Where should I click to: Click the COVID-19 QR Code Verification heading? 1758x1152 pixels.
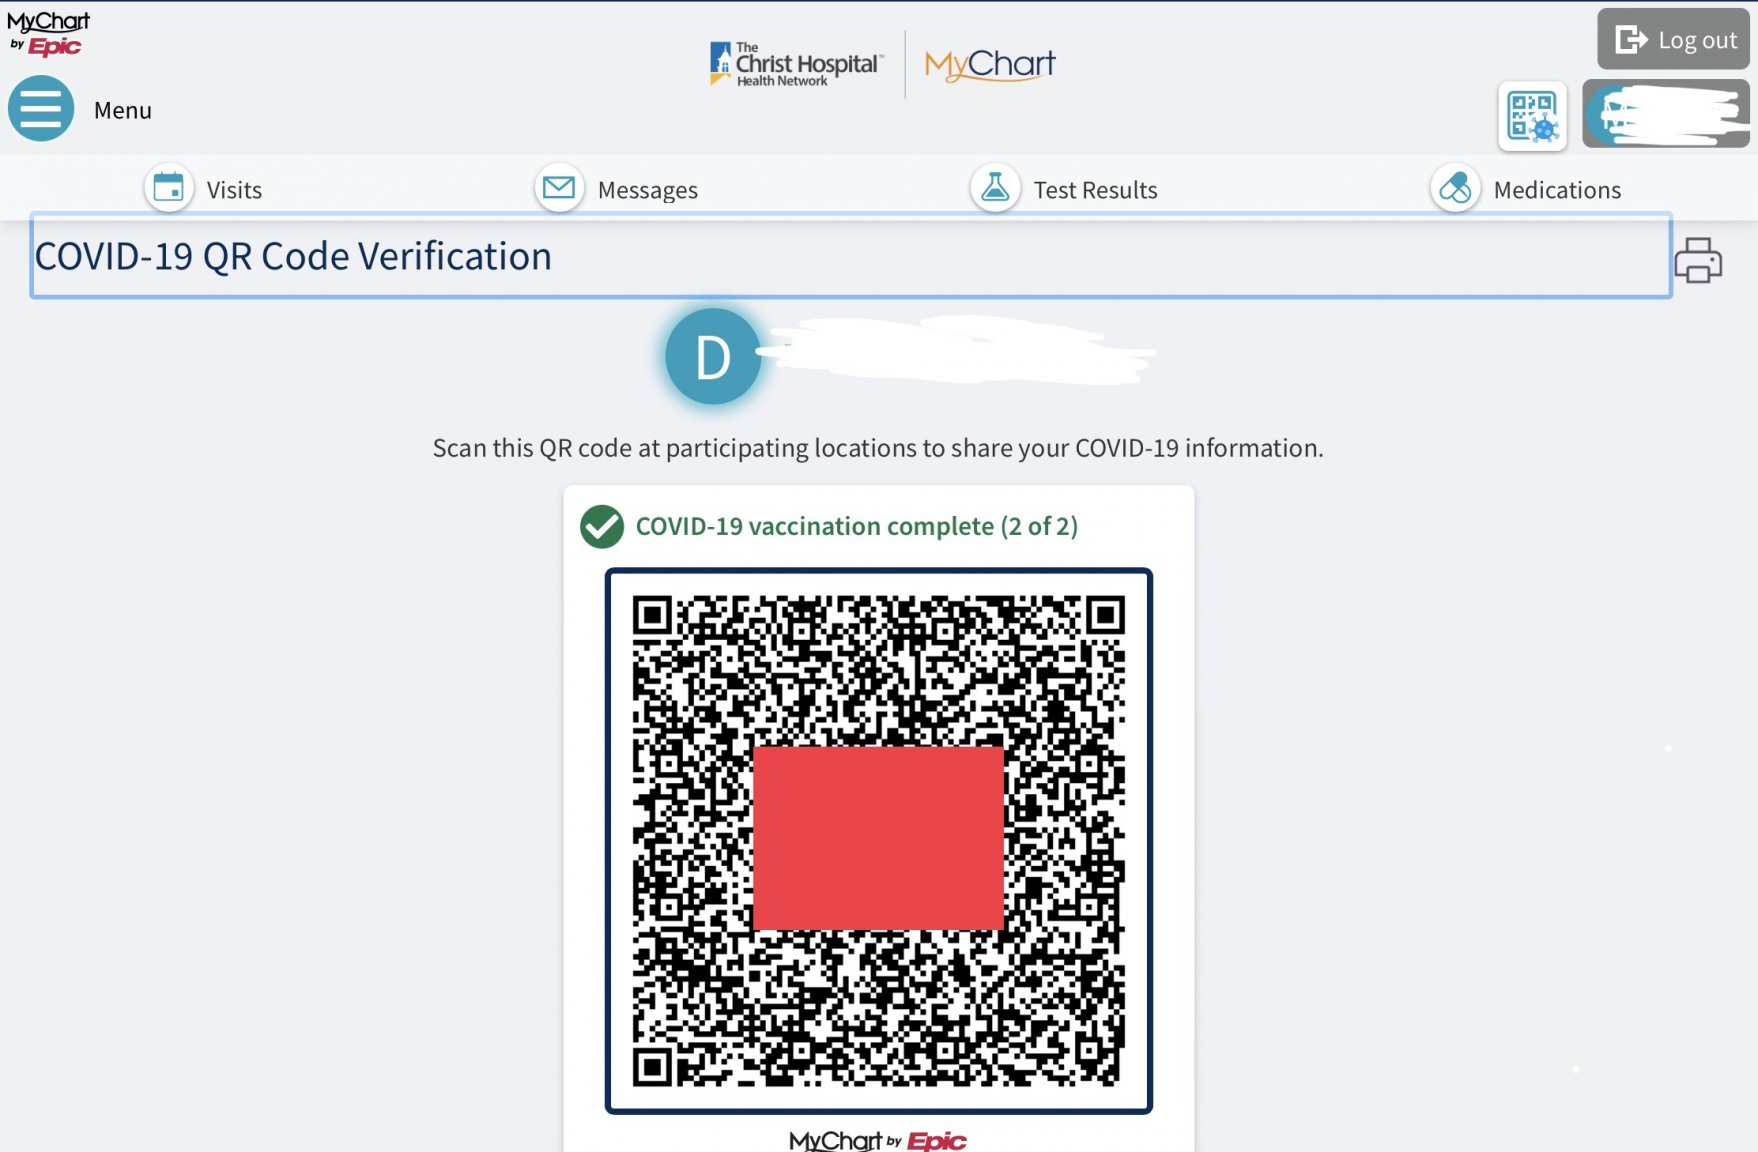[x=293, y=256]
